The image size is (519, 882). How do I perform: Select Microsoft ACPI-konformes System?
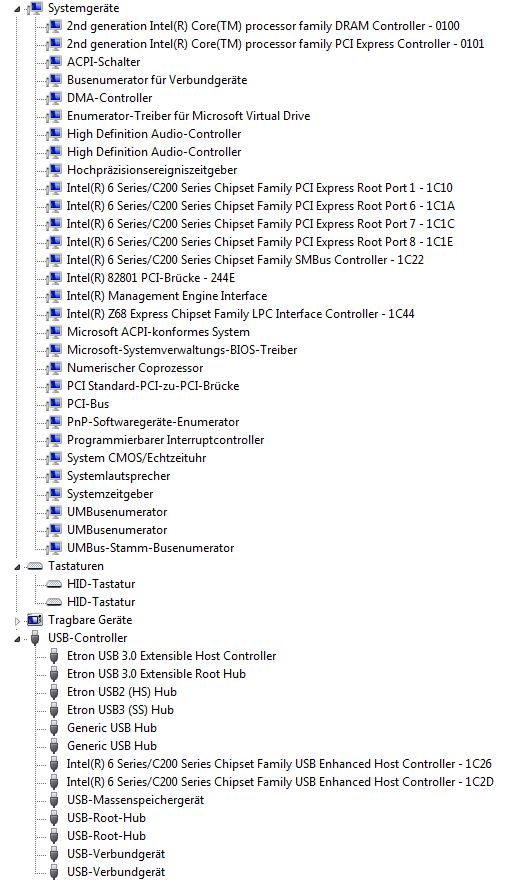pos(158,332)
